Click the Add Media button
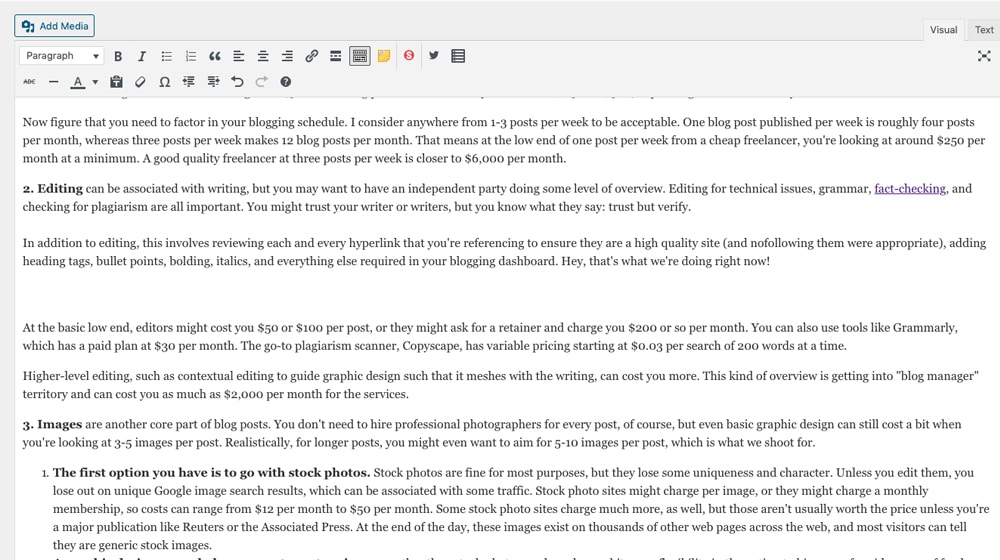1000x560 pixels. coord(54,26)
